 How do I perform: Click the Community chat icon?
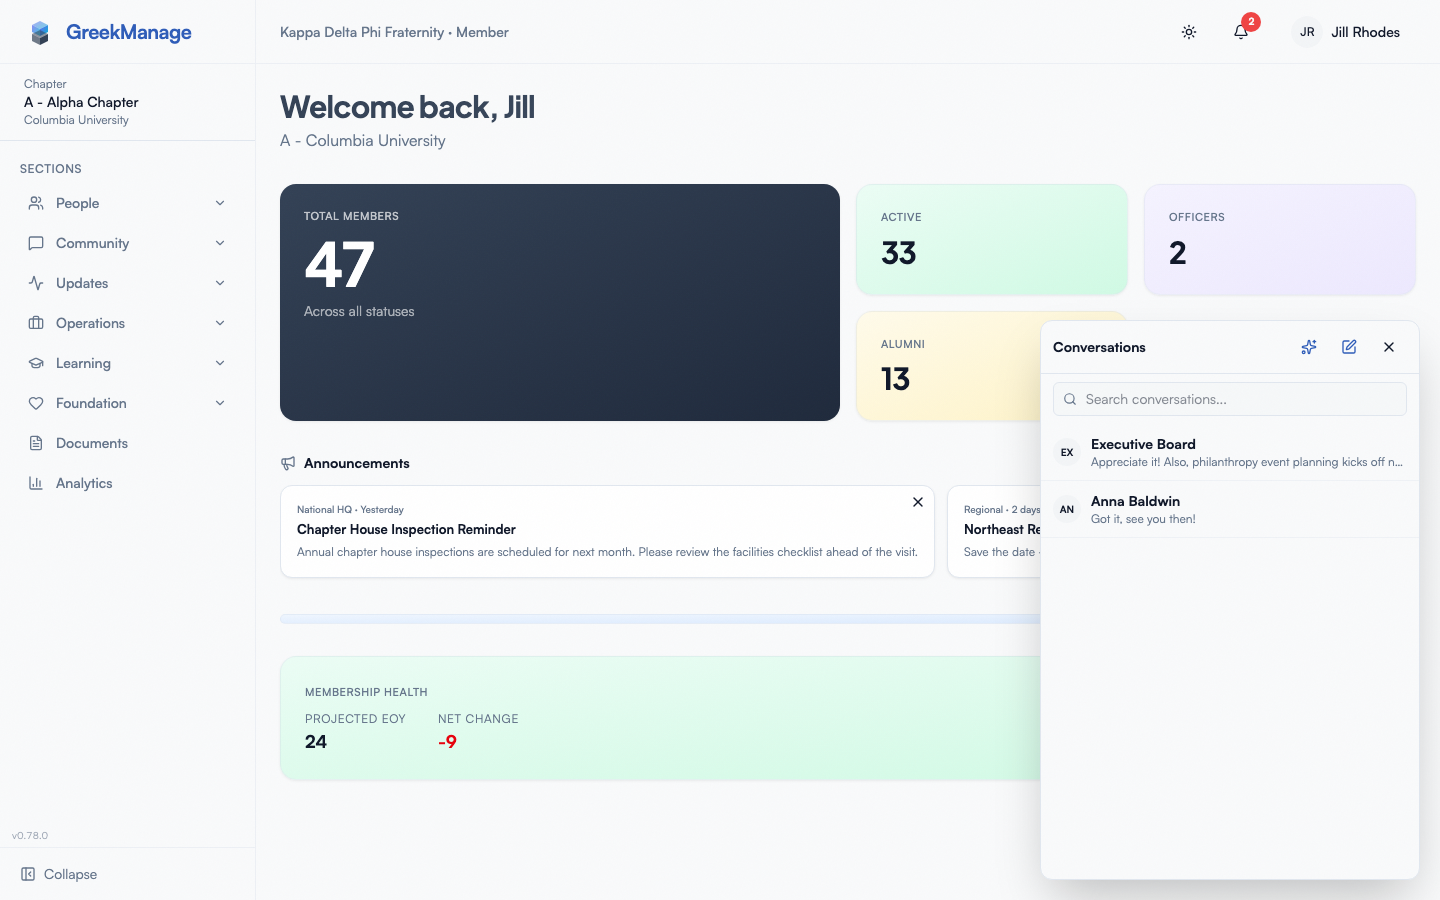tap(36, 243)
